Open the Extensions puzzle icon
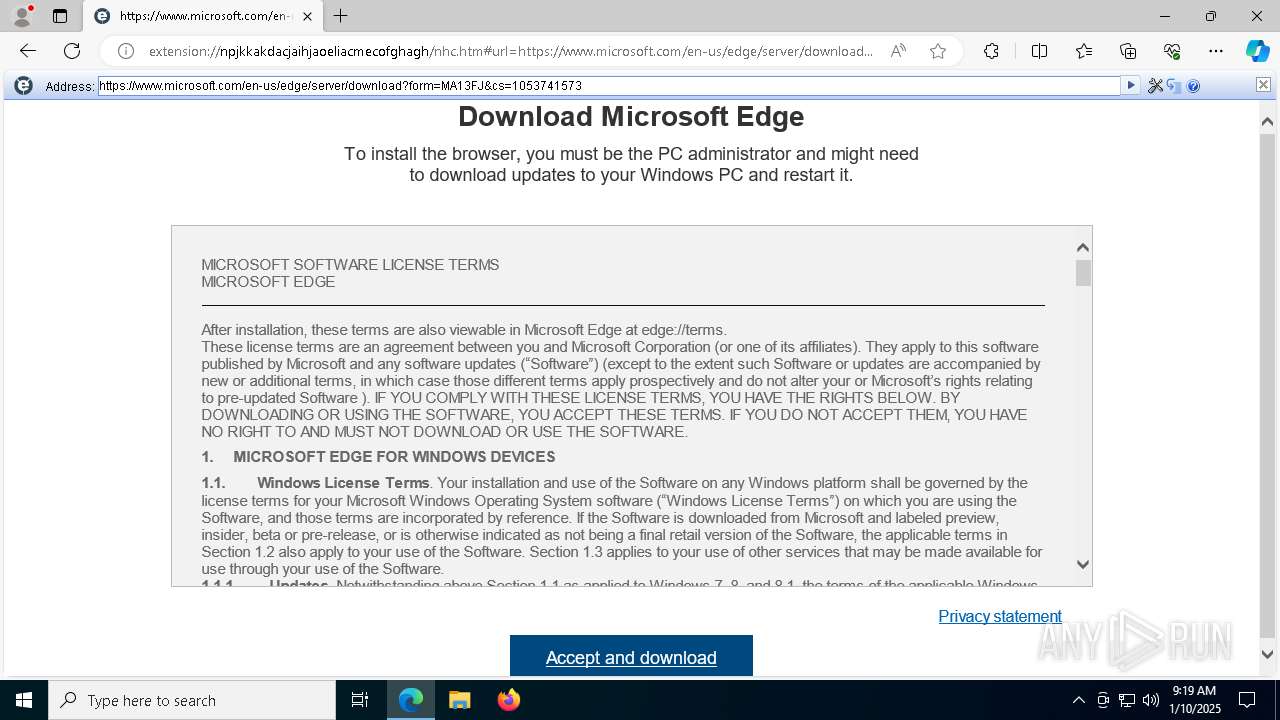The width and height of the screenshot is (1280, 720). [x=991, y=51]
